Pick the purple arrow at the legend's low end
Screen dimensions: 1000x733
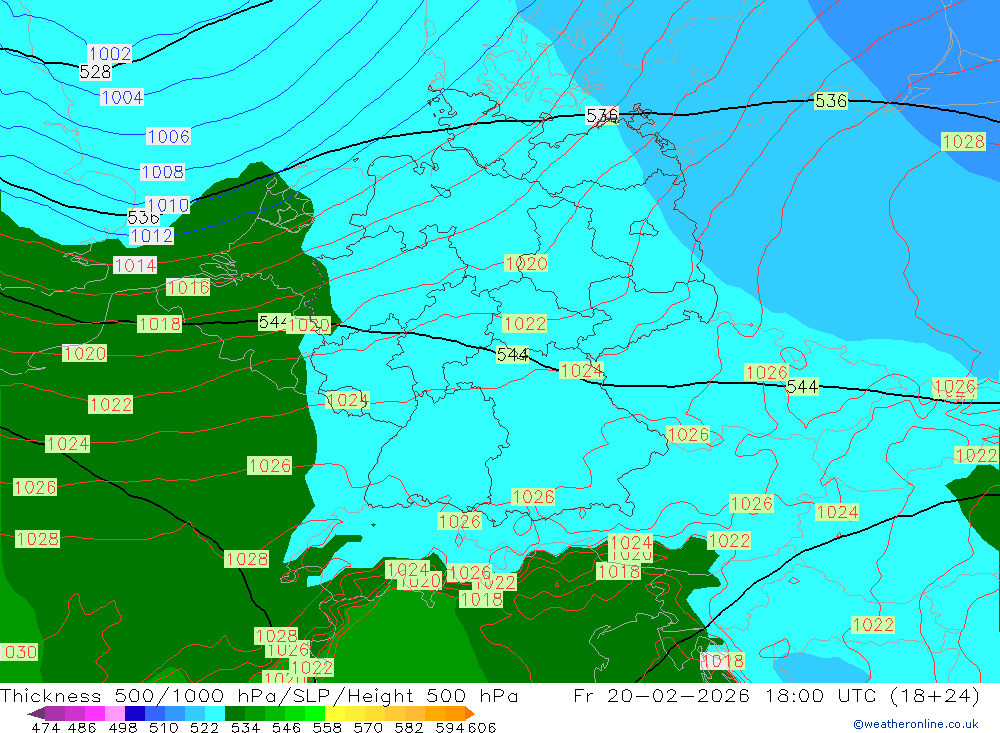click(x=36, y=713)
